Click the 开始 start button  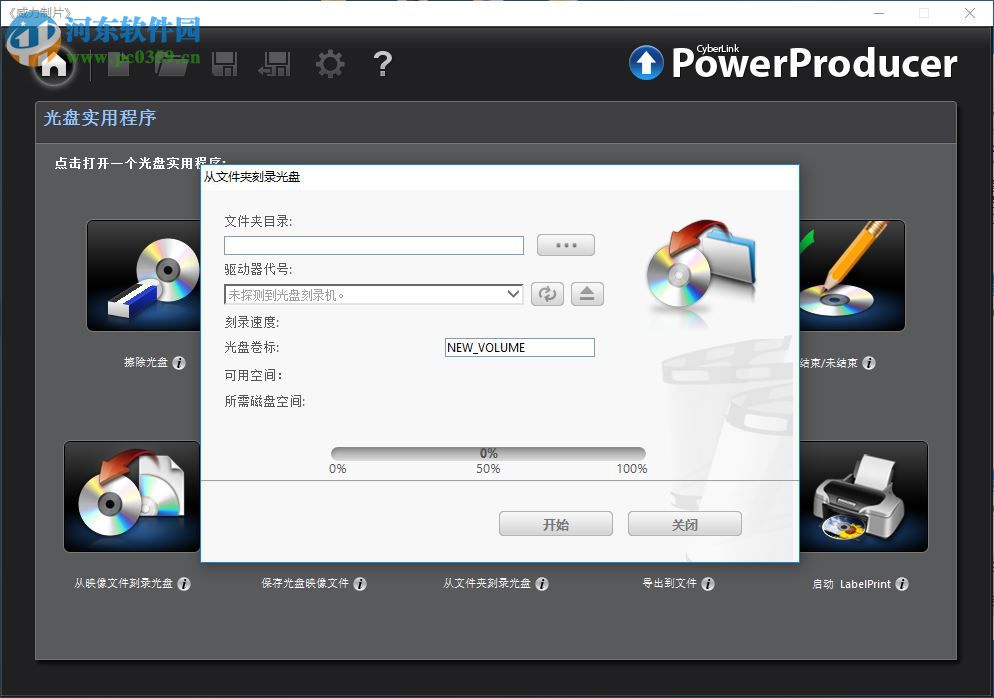(555, 524)
